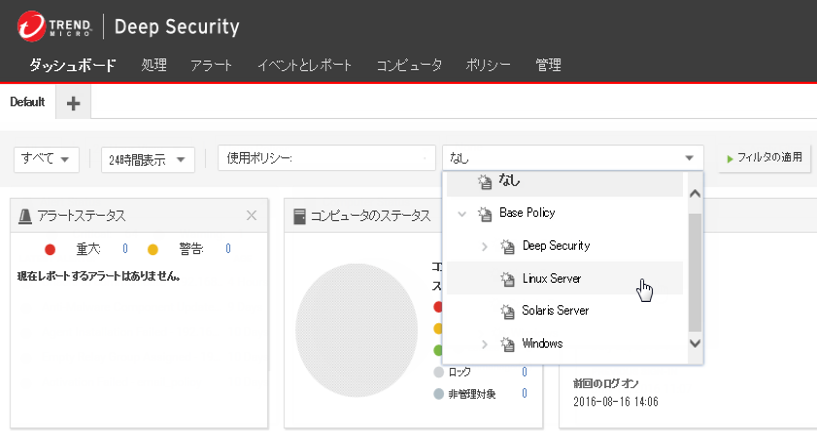Open the 使用ポリシー filter type dropdown
The image size is (817, 435).
pyautogui.click(x=325, y=158)
